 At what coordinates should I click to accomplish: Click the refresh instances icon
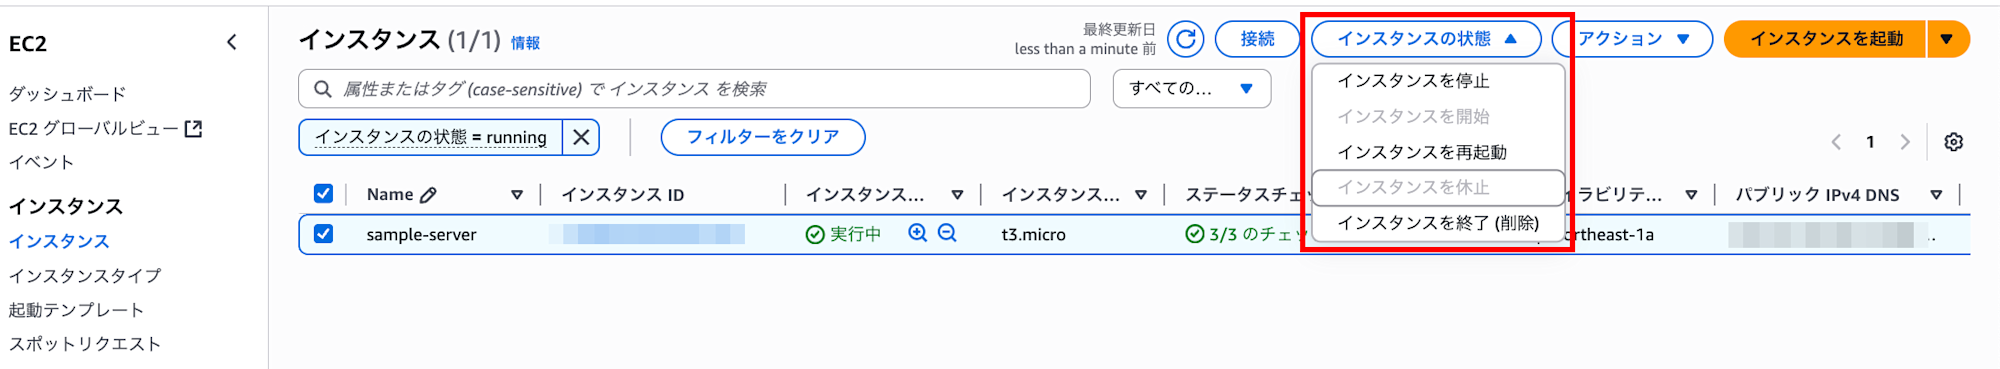1185,39
